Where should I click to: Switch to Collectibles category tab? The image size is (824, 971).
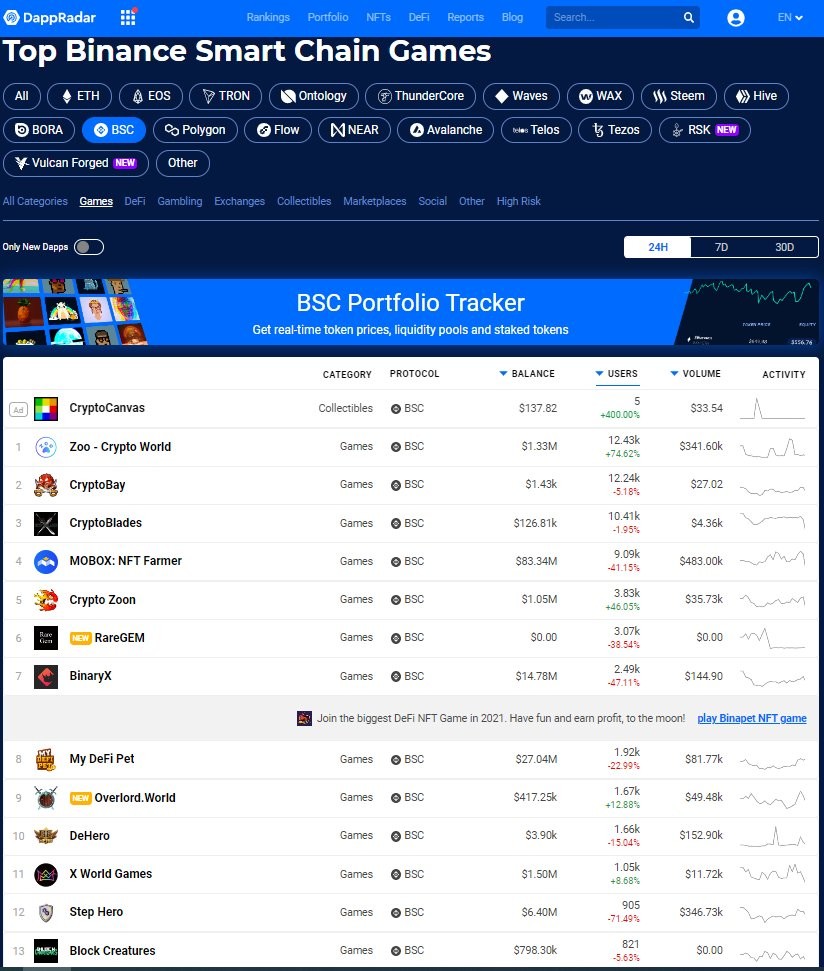coord(304,201)
